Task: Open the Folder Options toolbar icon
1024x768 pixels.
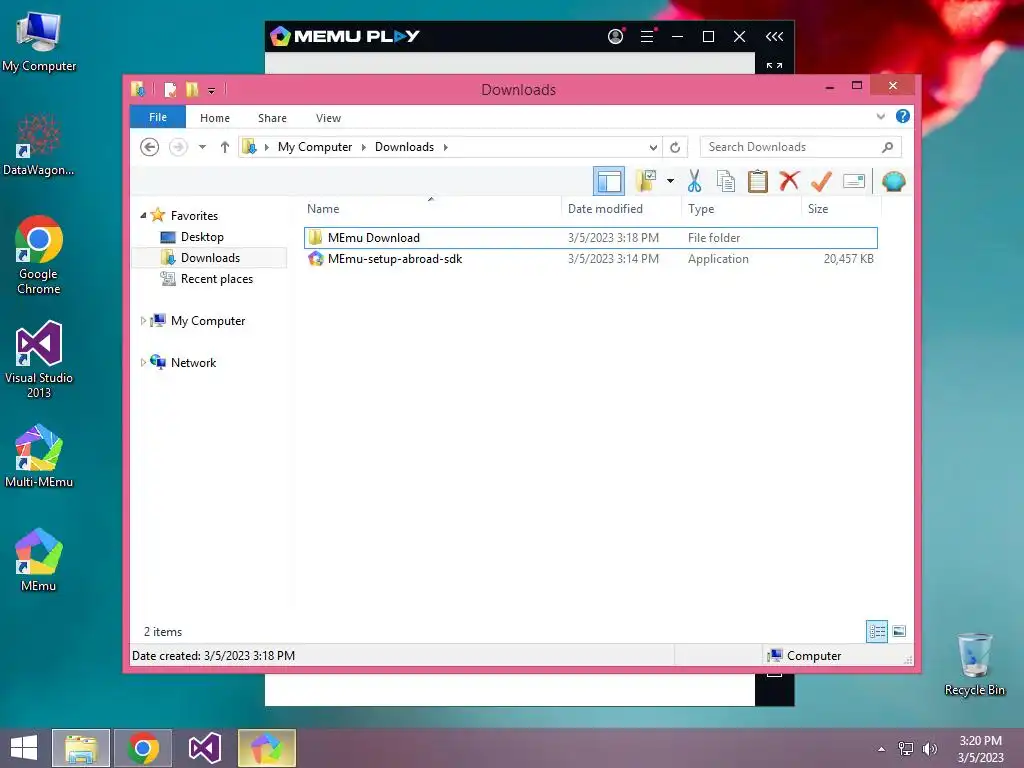Action: point(646,181)
